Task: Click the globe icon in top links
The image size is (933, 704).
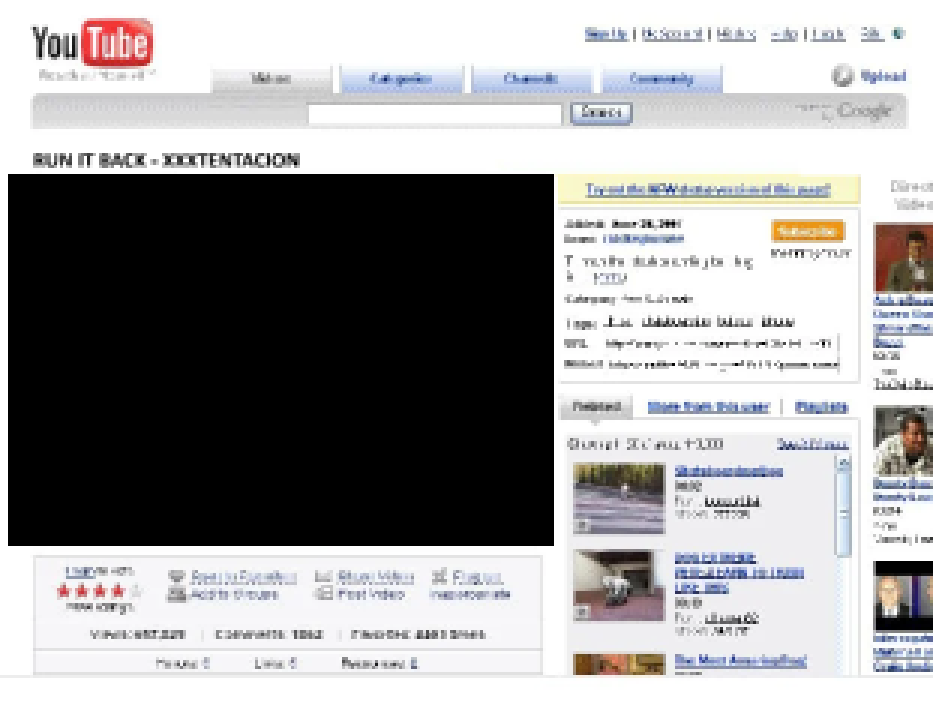Action: 898,34
